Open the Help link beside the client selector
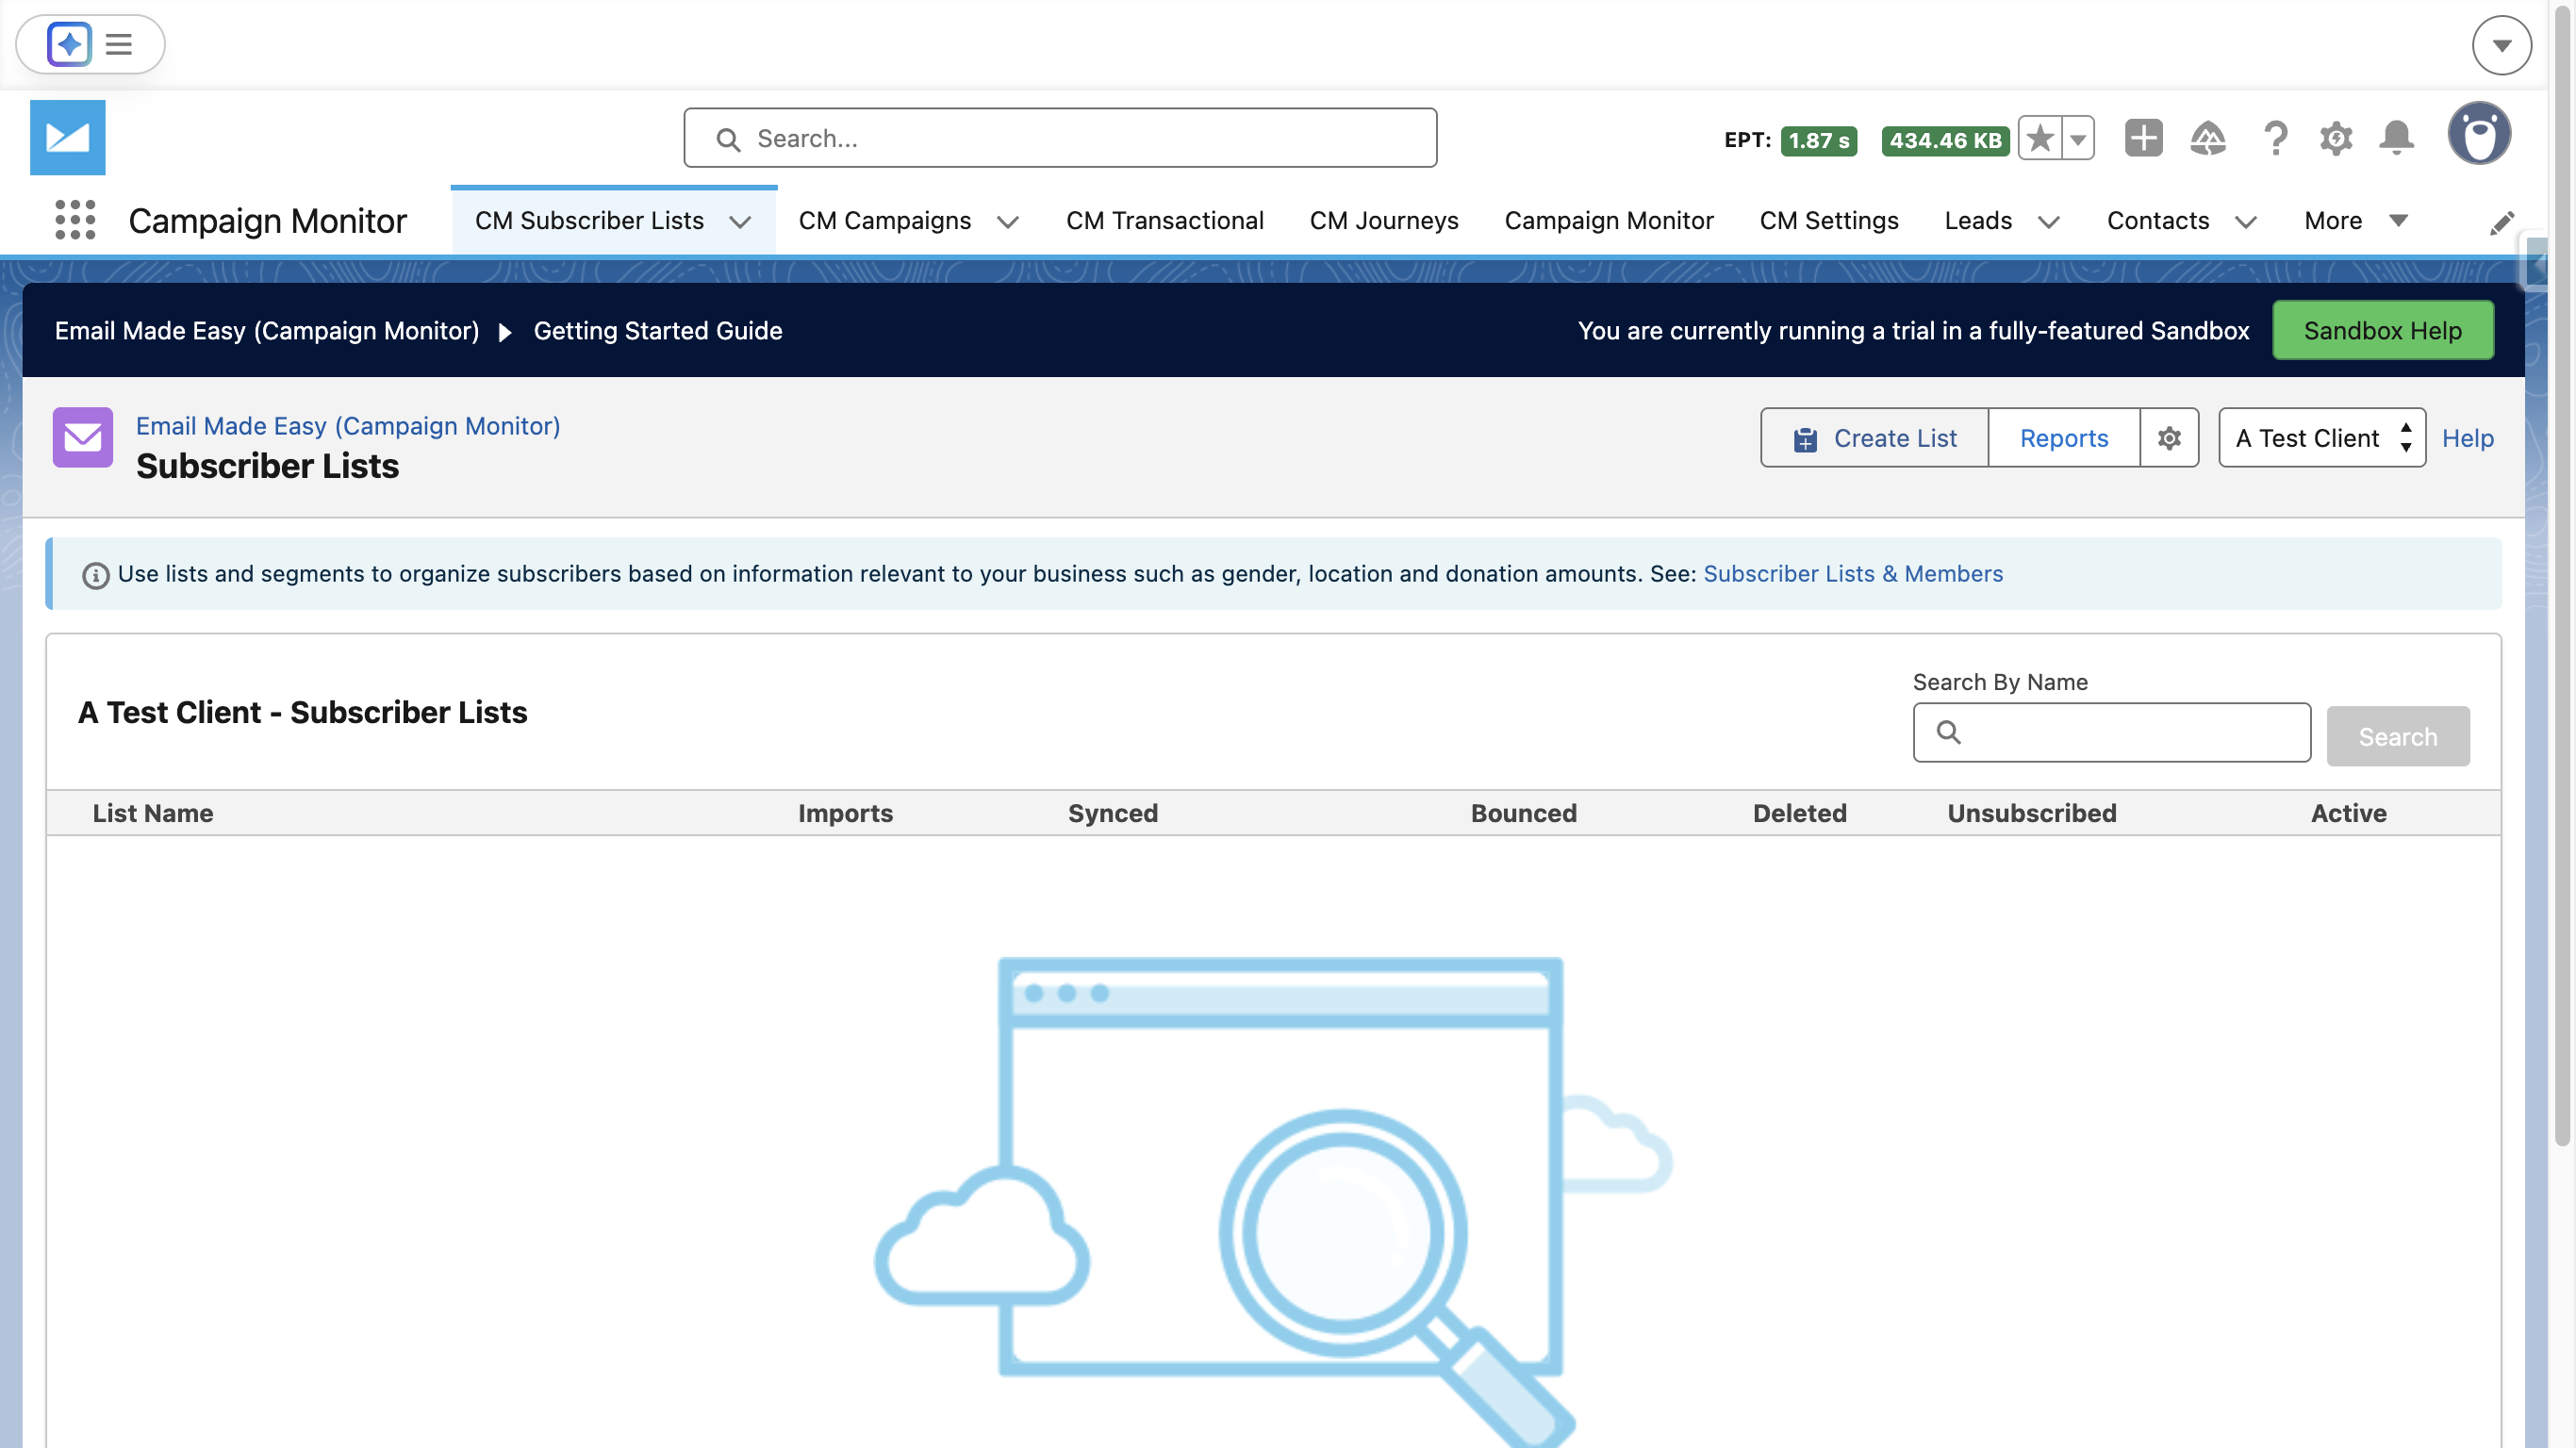 (x=2467, y=438)
